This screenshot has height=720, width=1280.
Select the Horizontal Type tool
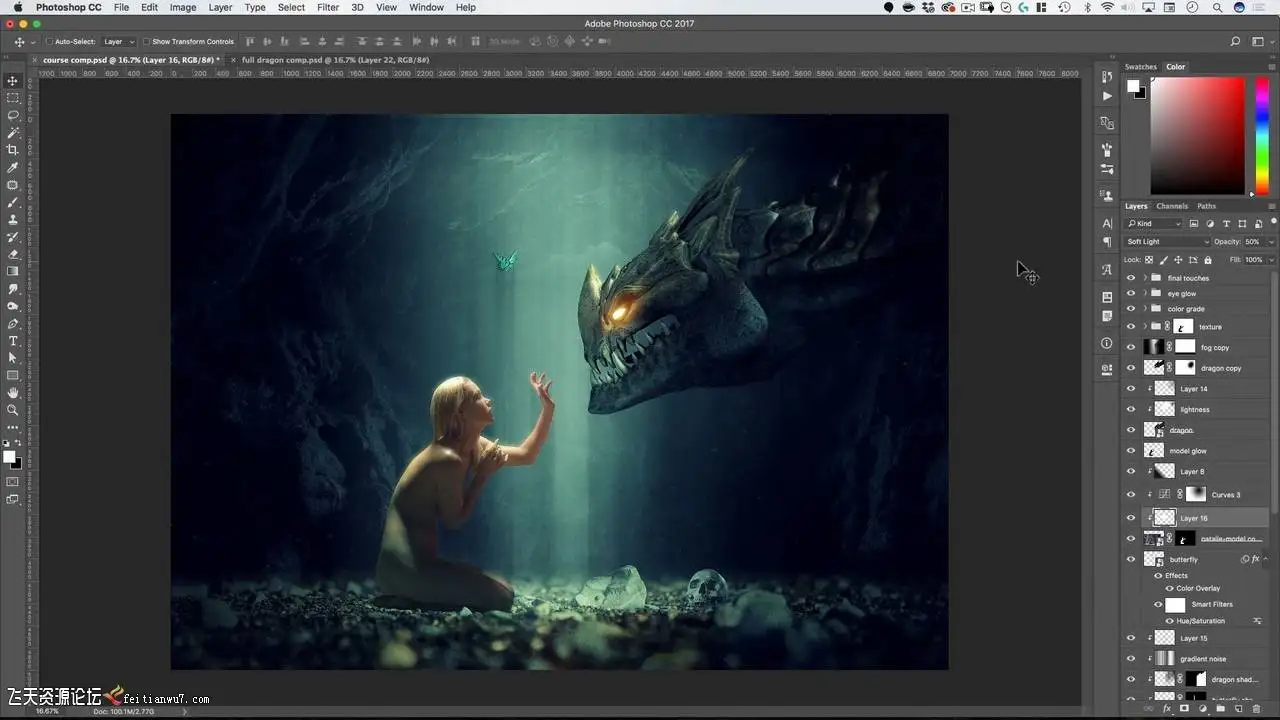pos(13,341)
